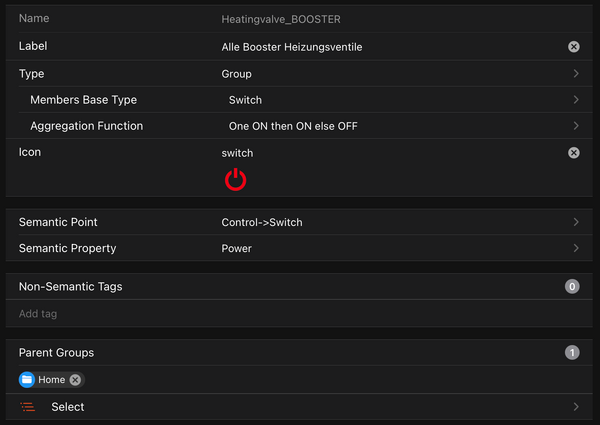Open the parent group Select chevron
The height and width of the screenshot is (425, 600).
pyautogui.click(x=576, y=407)
